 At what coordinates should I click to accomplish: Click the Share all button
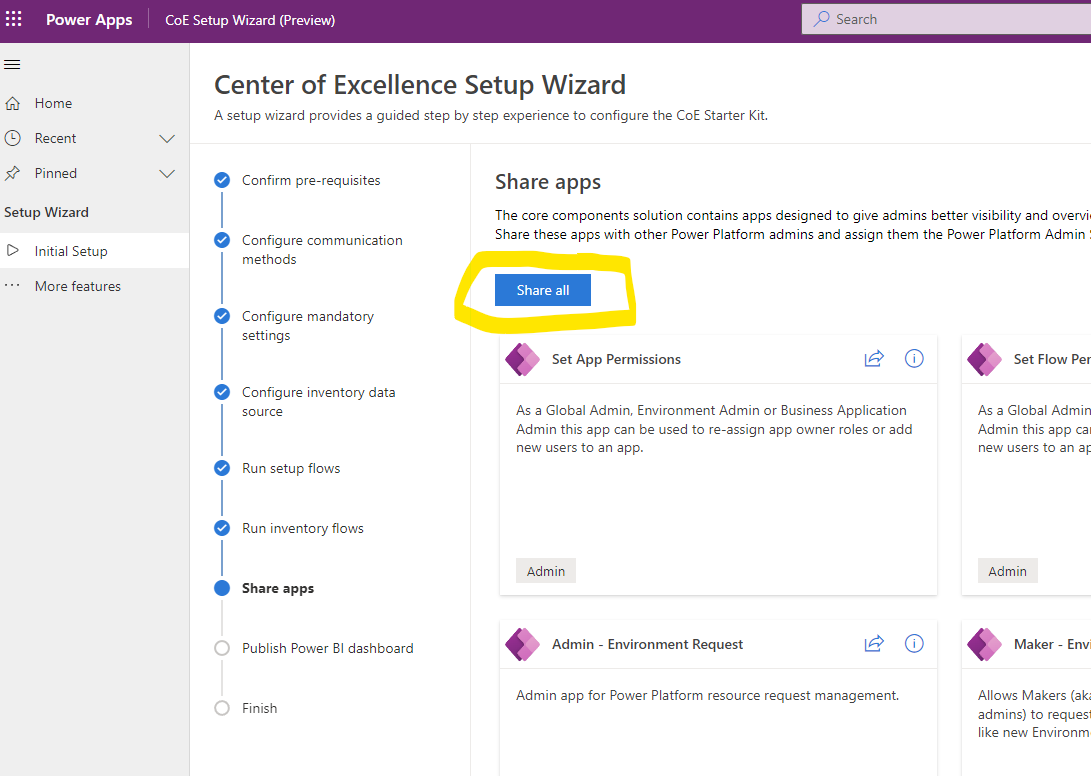[542, 289]
